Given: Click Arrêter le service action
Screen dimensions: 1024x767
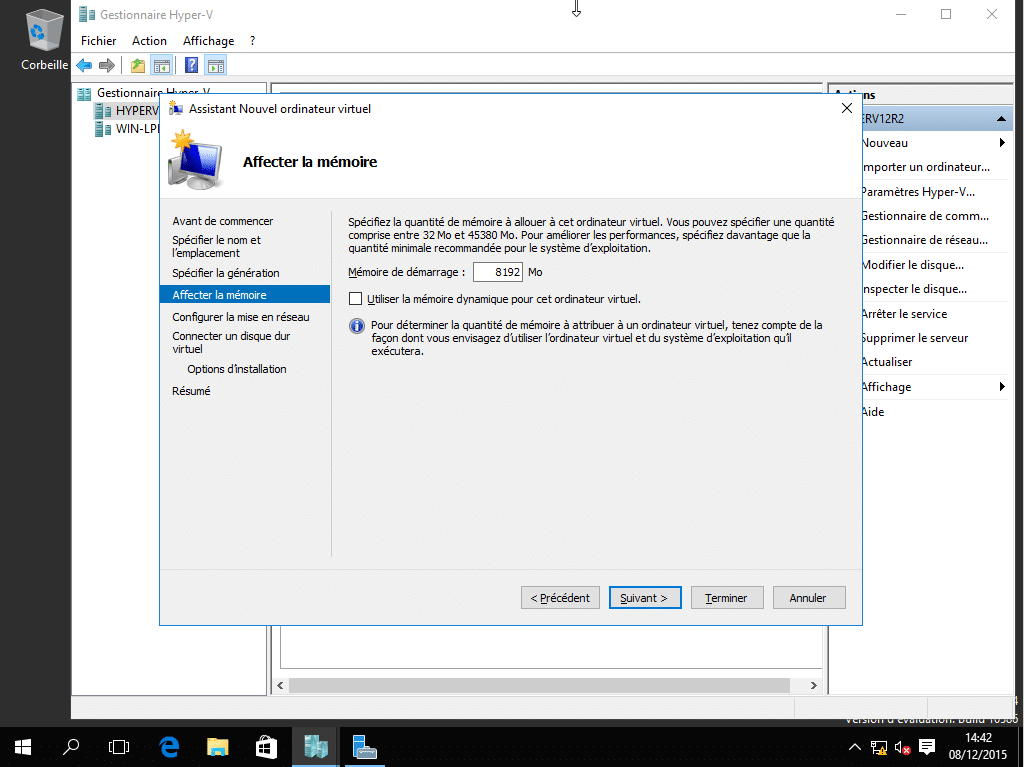Looking at the screenshot, I should pos(904,314).
